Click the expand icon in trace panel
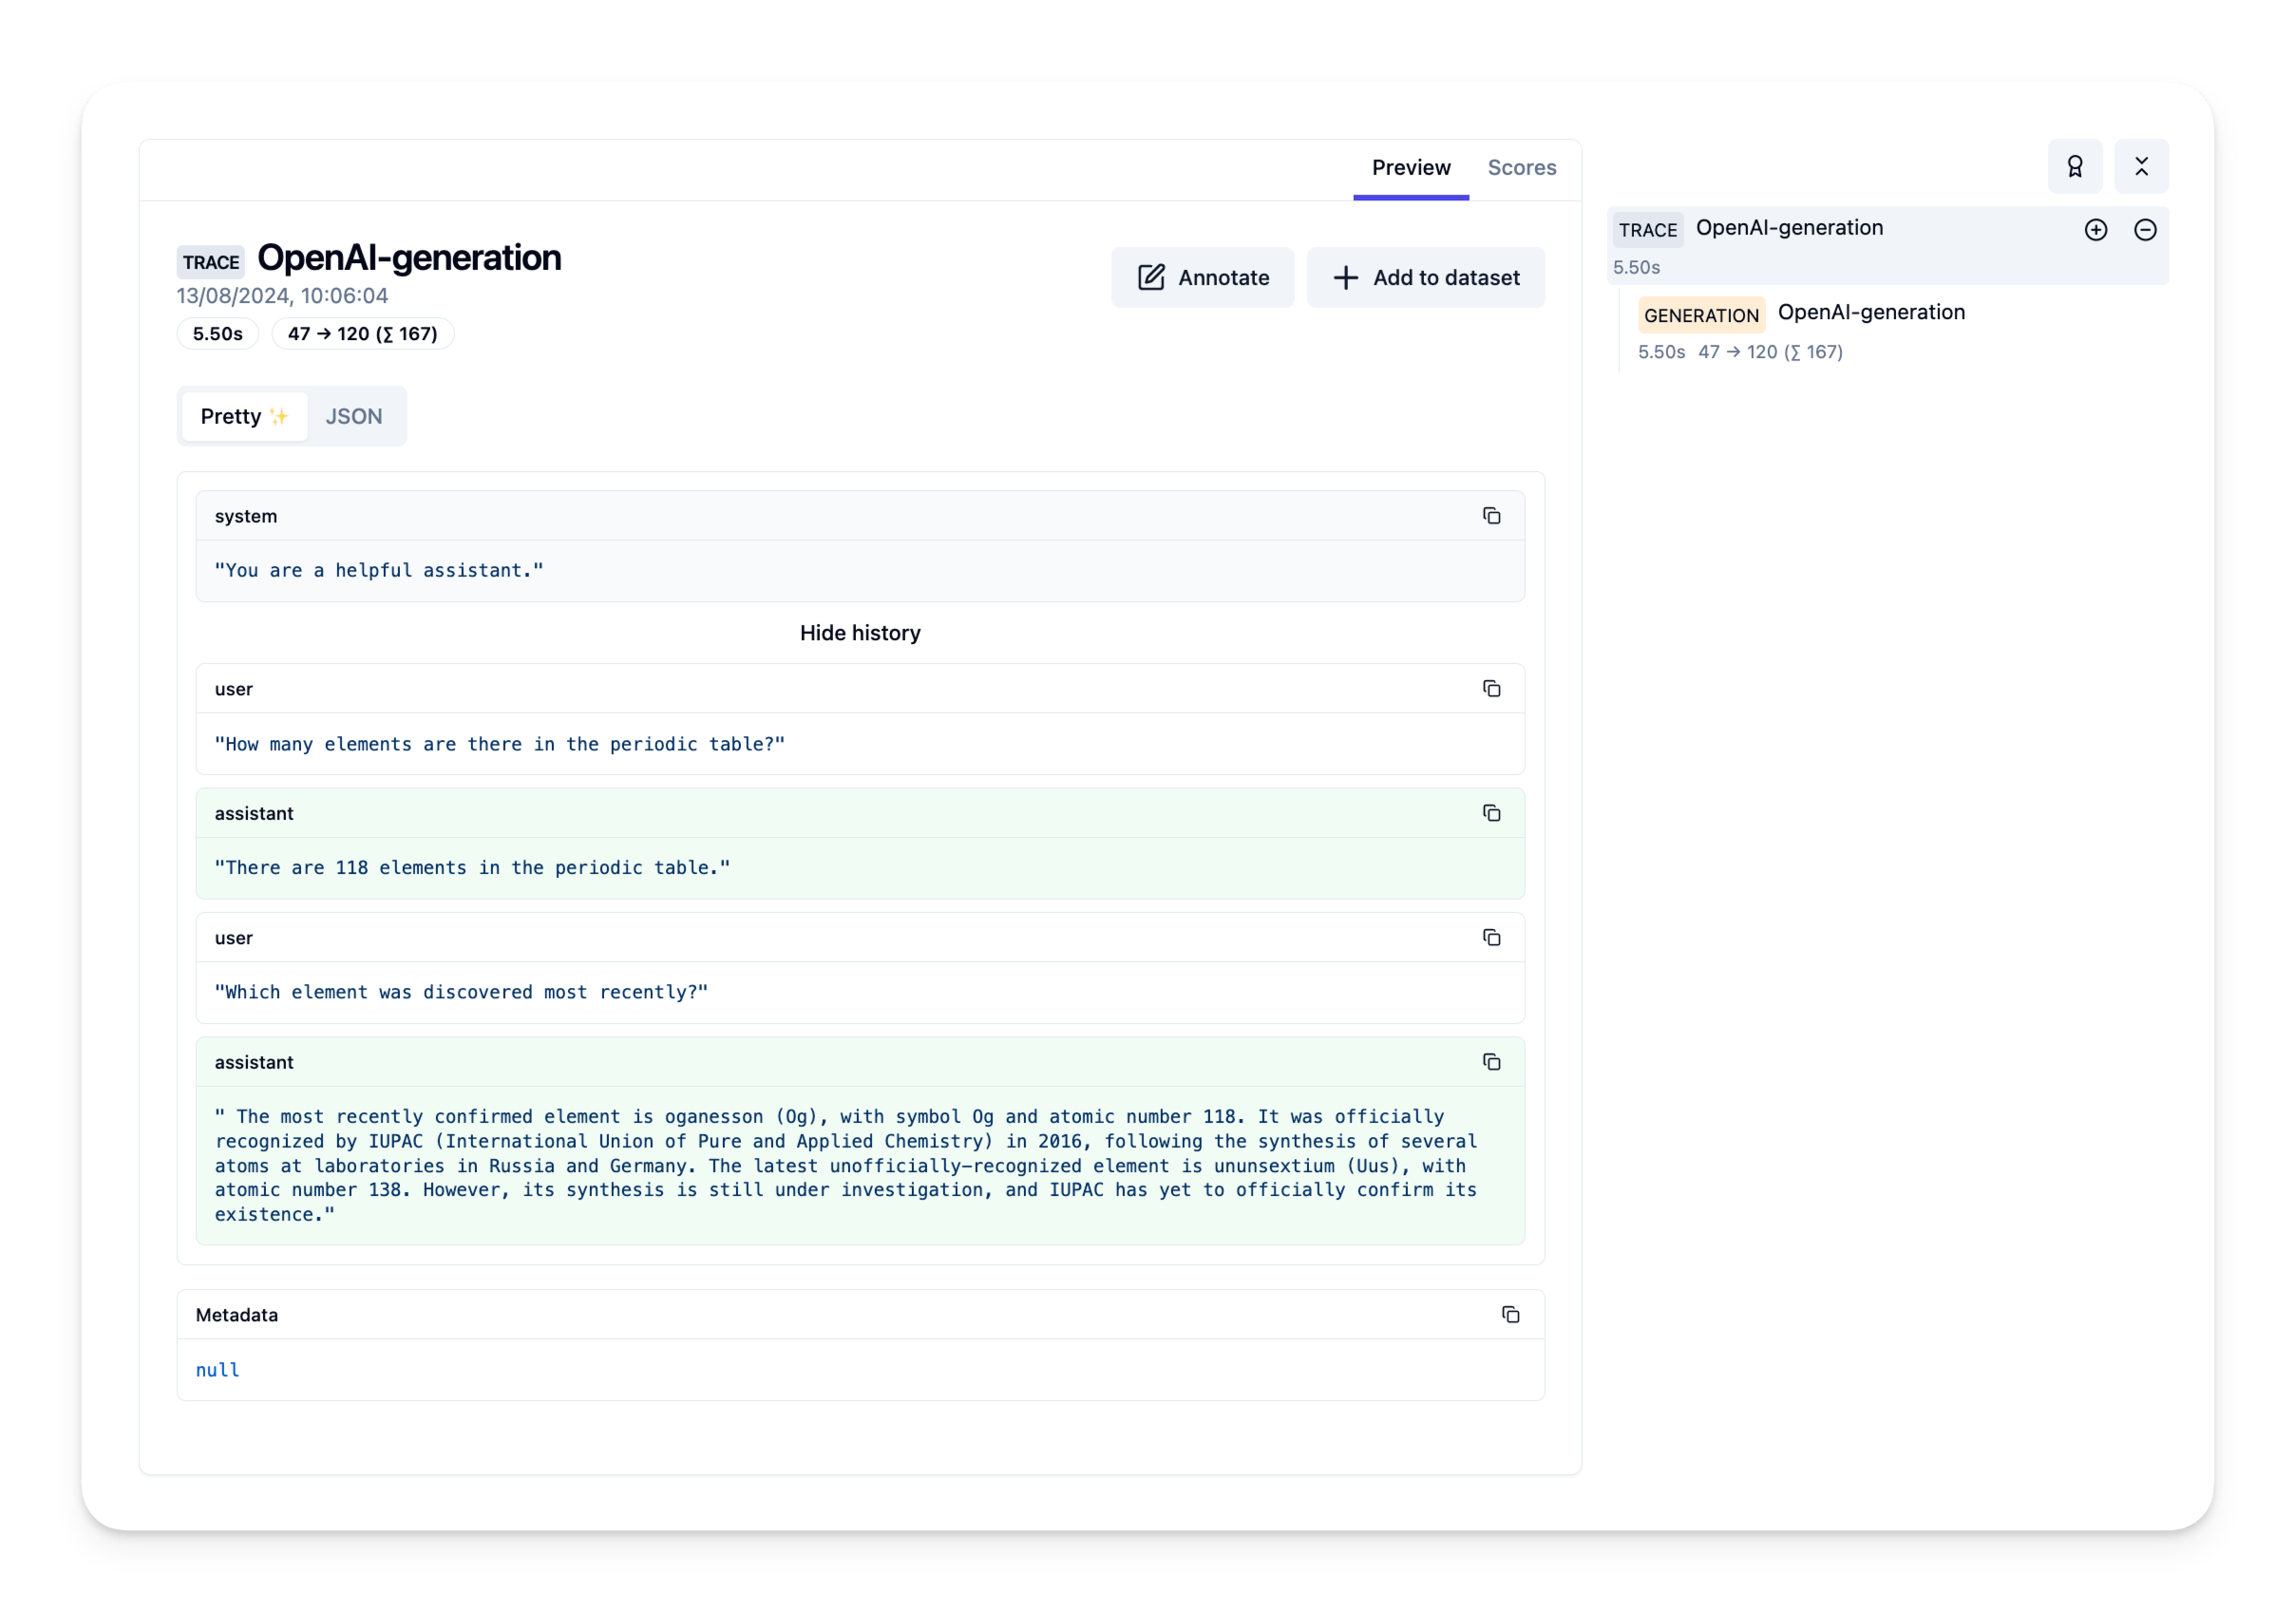The width and height of the screenshot is (2296, 1612). (x=2096, y=229)
